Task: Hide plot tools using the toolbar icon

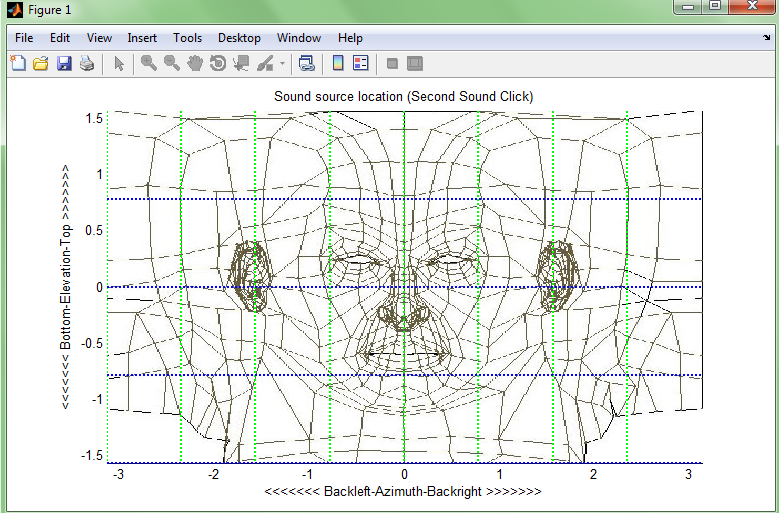Action: 392,64
